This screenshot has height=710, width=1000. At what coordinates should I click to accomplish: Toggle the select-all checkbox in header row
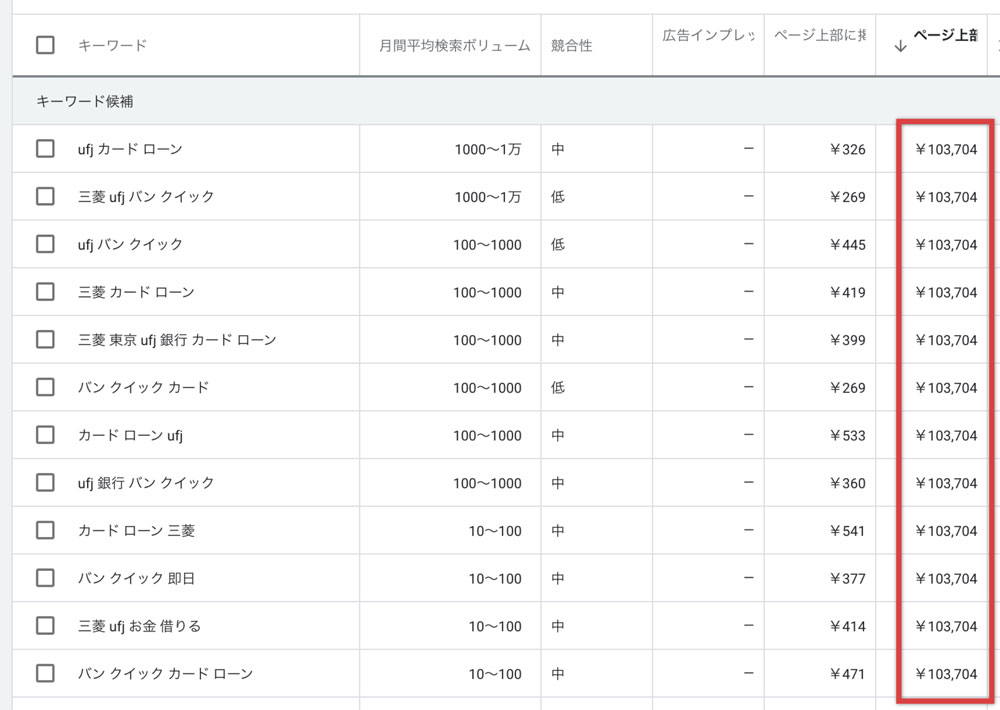[45, 45]
